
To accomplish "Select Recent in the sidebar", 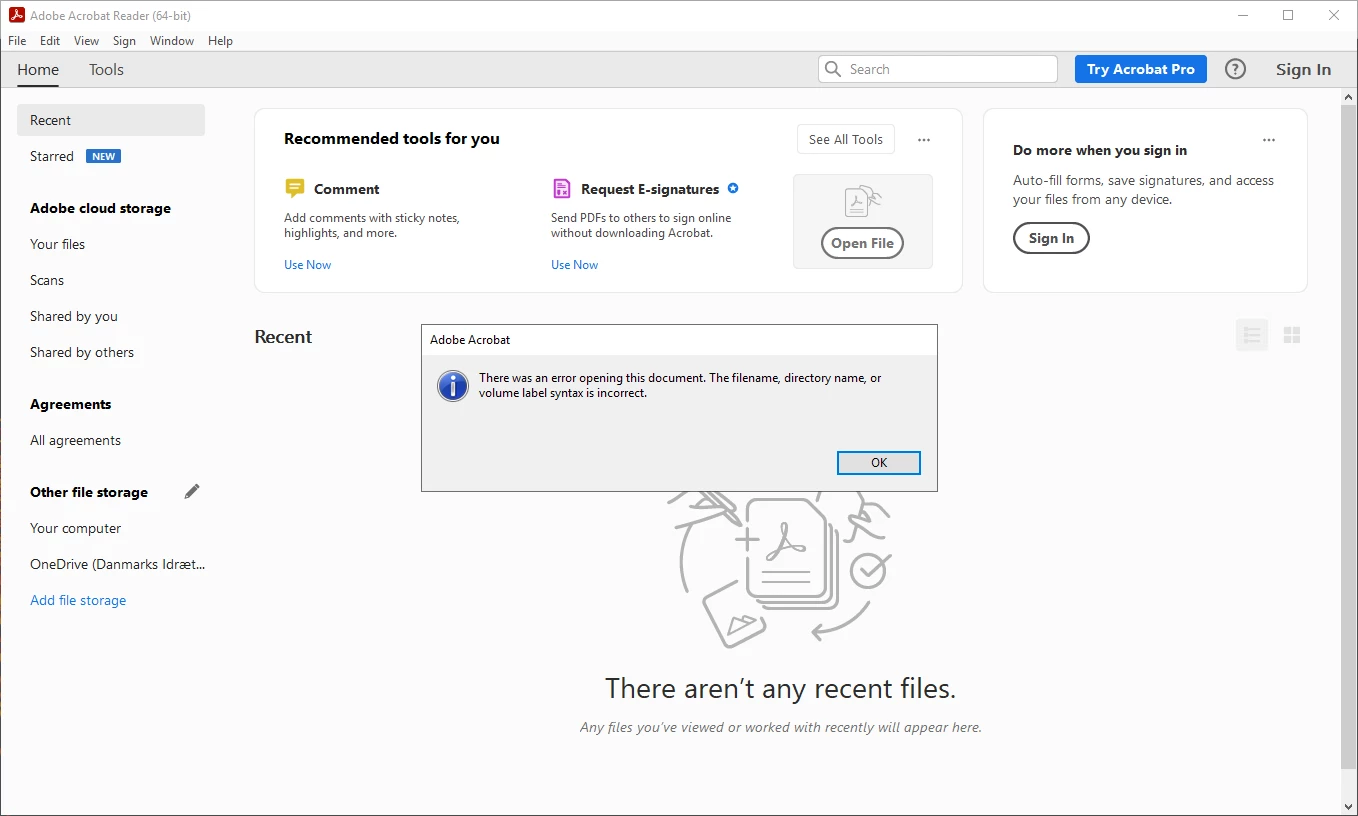I will click(x=111, y=120).
